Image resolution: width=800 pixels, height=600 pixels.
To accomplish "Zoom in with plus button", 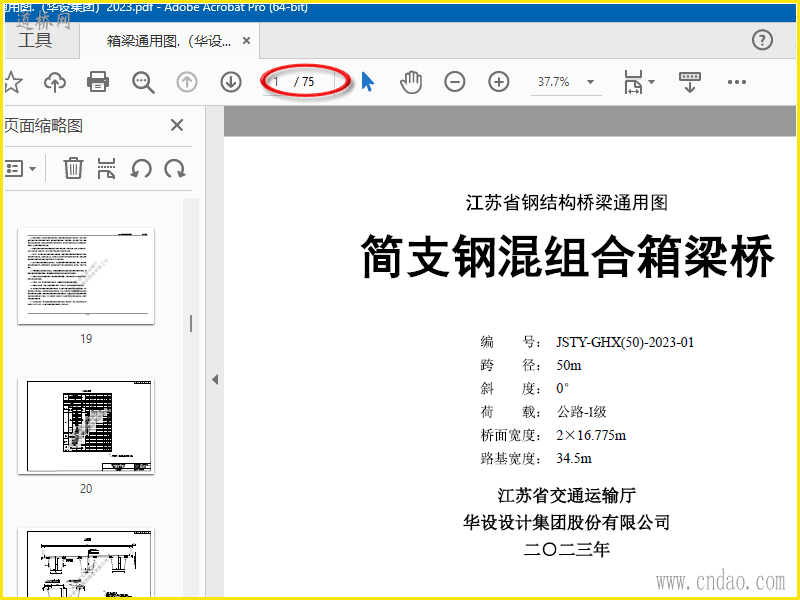I will 498,82.
